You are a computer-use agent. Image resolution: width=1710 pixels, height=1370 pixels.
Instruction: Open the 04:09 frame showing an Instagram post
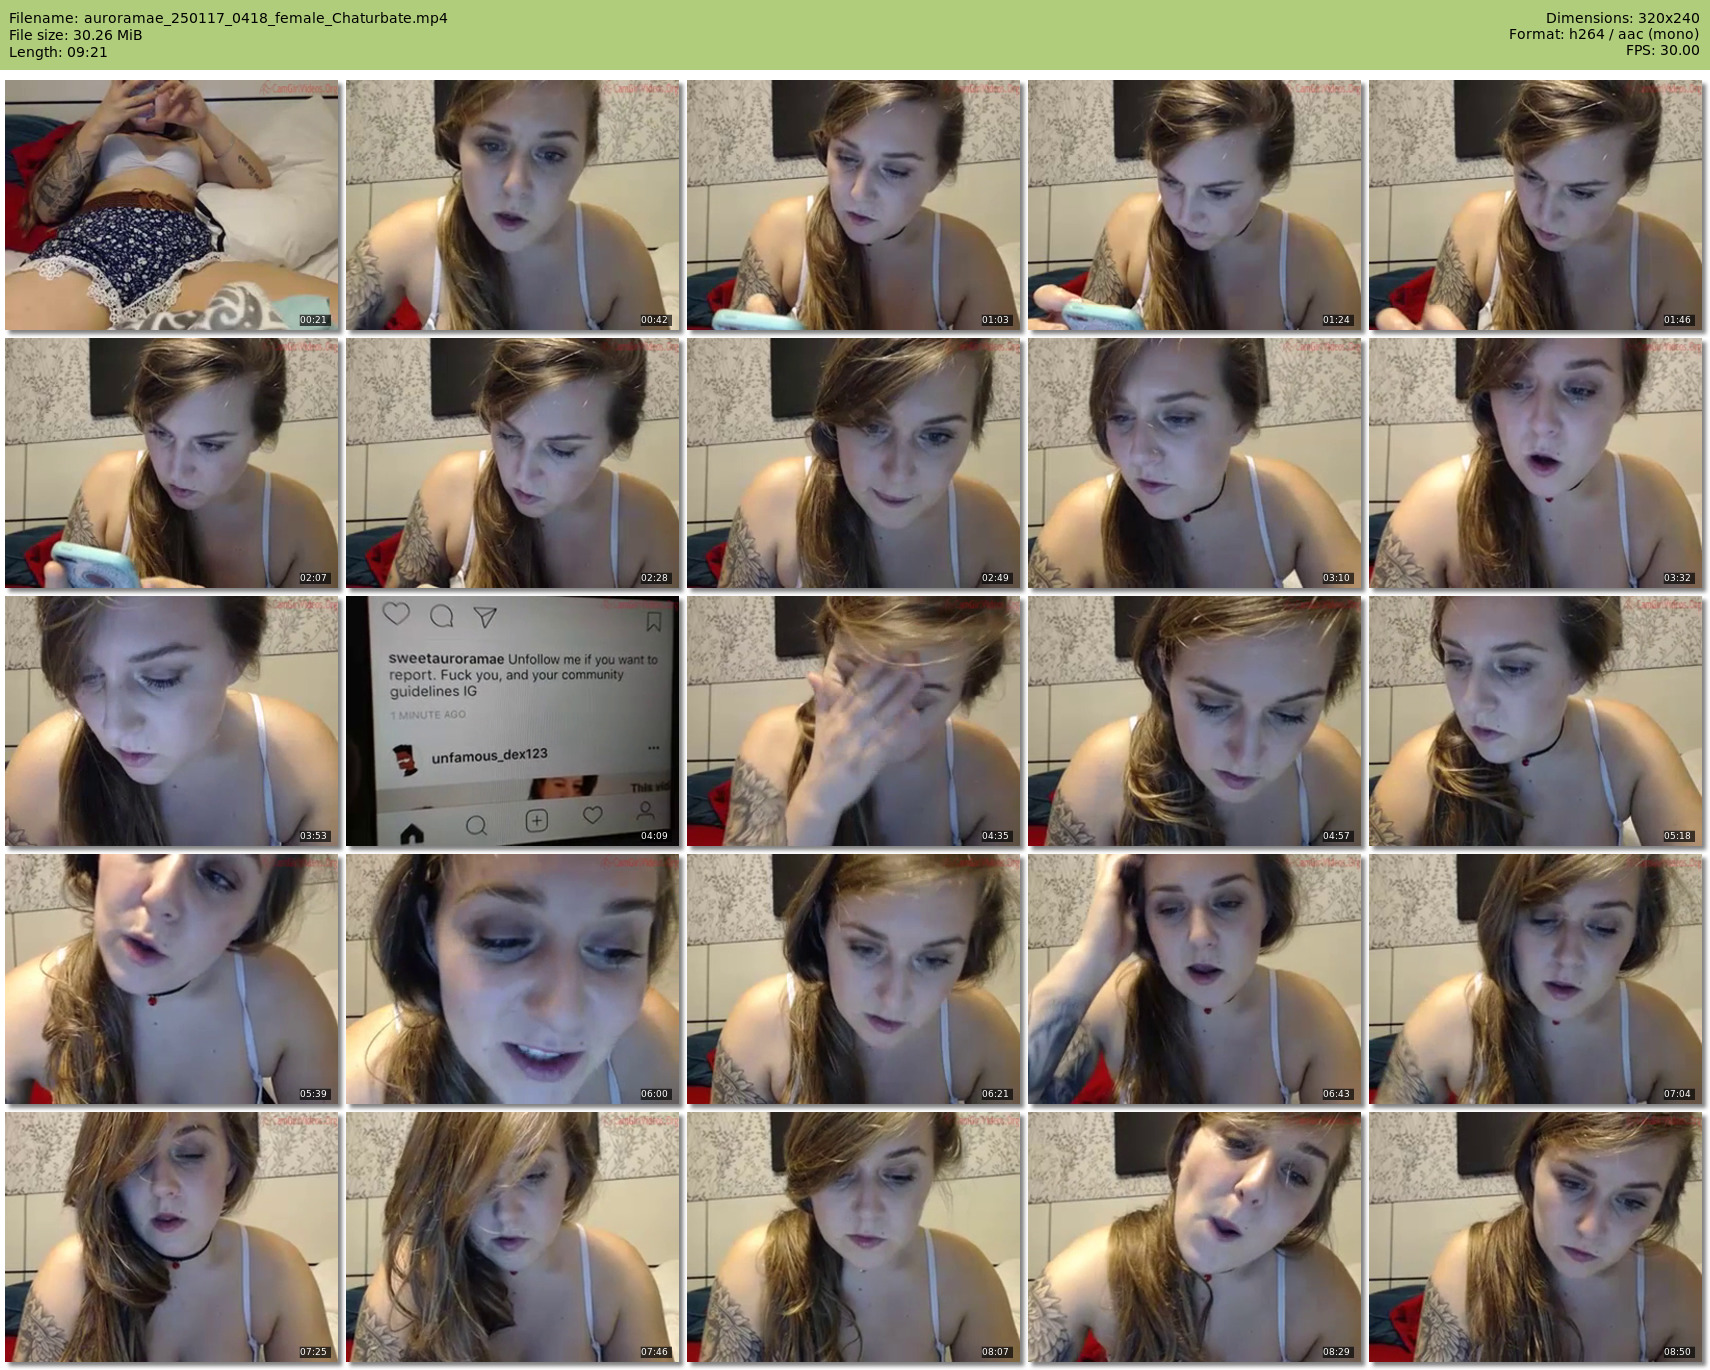coord(513,721)
